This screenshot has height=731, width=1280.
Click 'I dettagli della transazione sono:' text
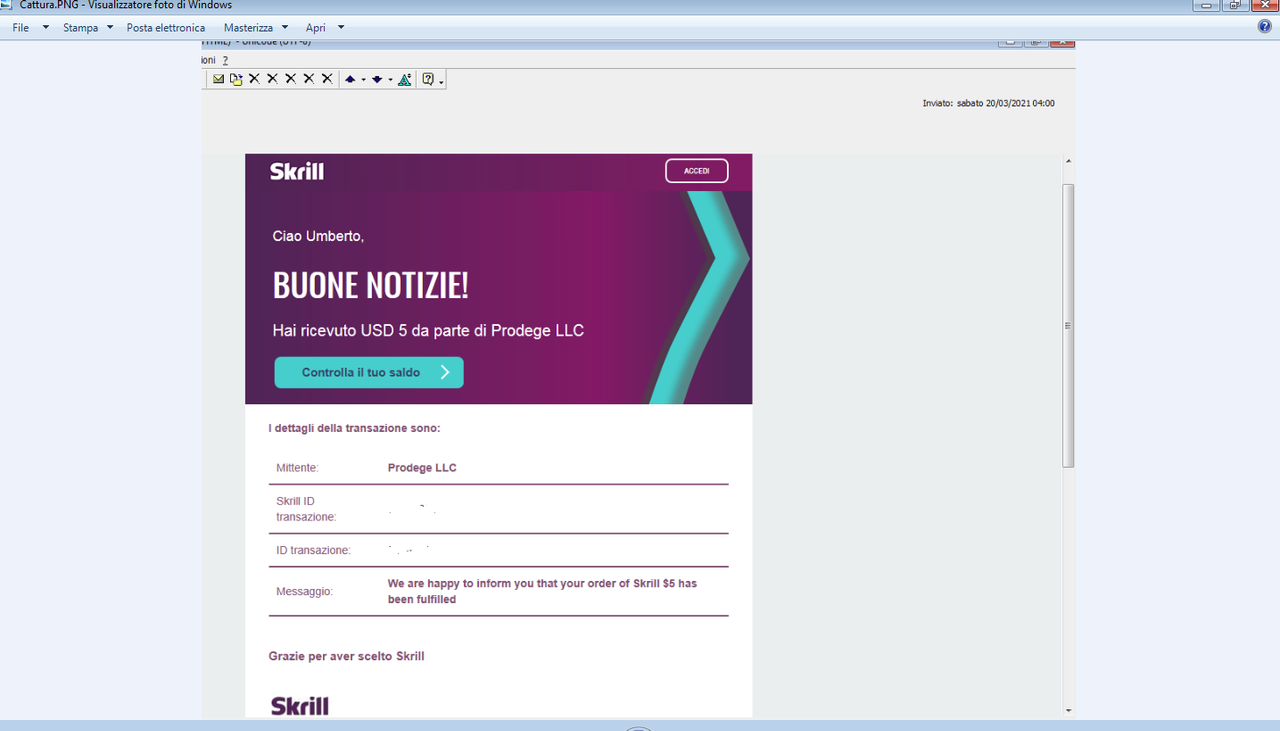pyautogui.click(x=354, y=429)
